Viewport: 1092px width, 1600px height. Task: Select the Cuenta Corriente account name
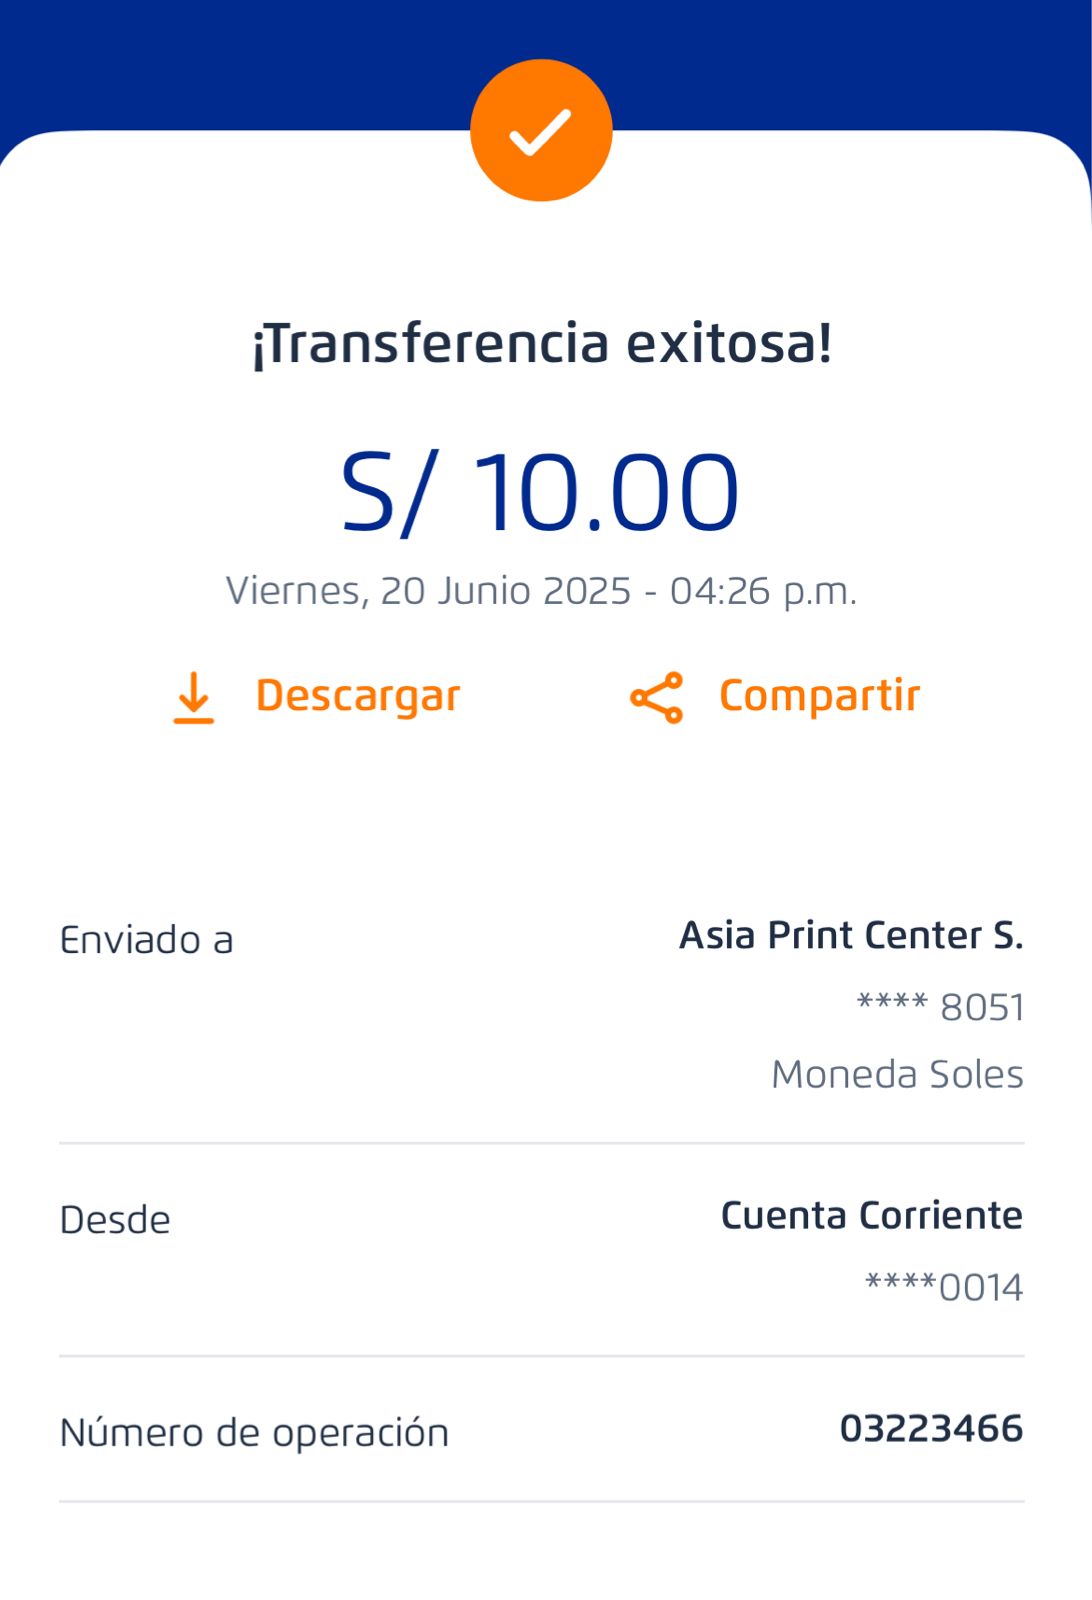point(871,1215)
